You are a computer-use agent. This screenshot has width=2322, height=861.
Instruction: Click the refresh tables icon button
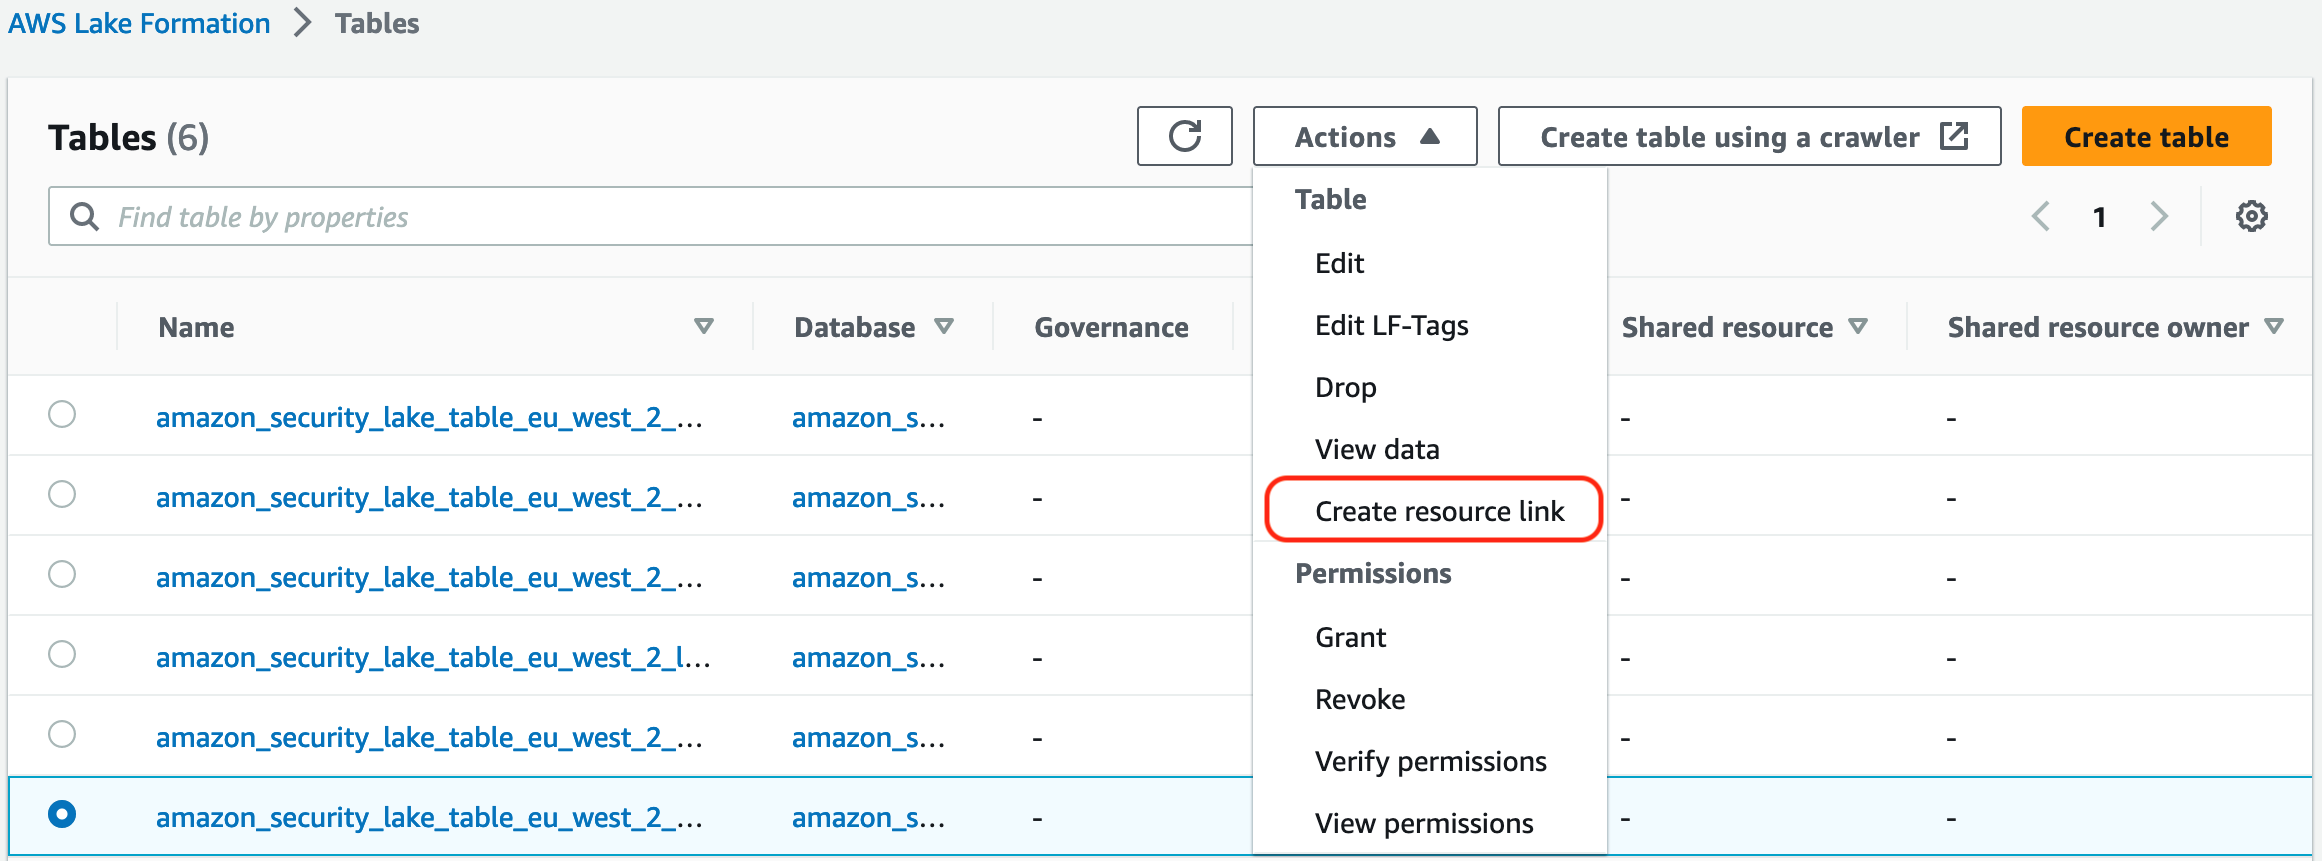(x=1184, y=136)
